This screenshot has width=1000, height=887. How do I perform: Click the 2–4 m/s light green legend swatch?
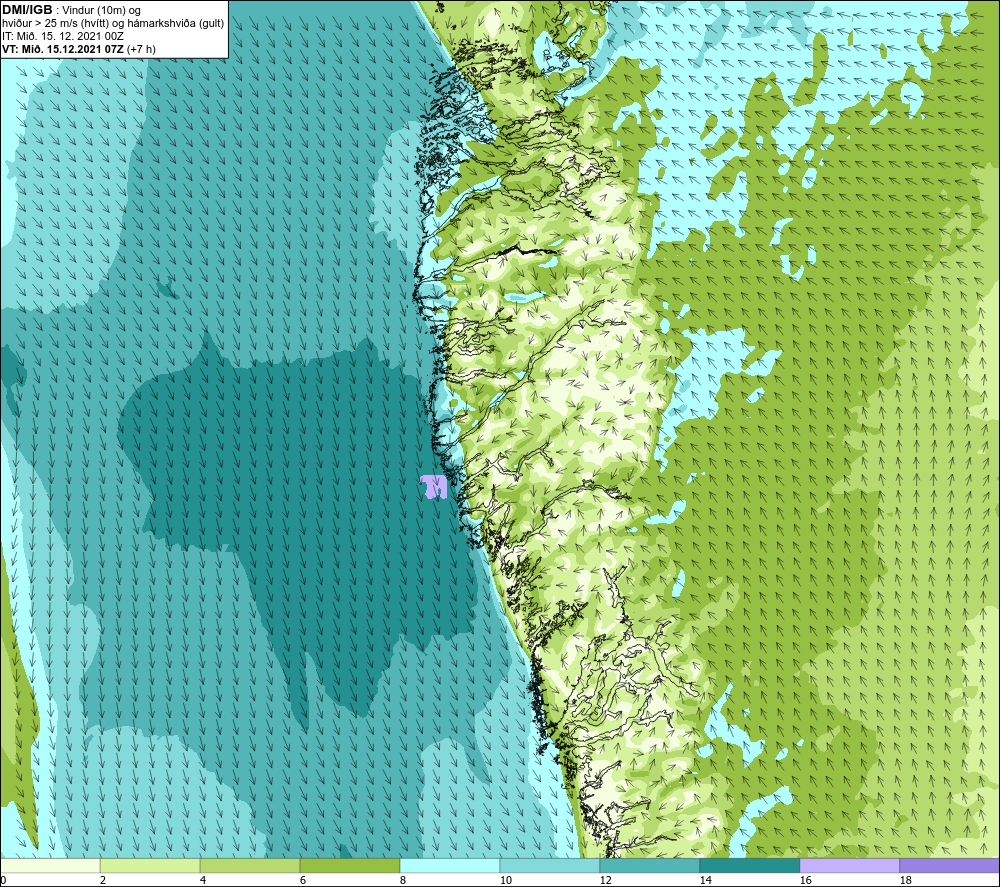pos(150,866)
